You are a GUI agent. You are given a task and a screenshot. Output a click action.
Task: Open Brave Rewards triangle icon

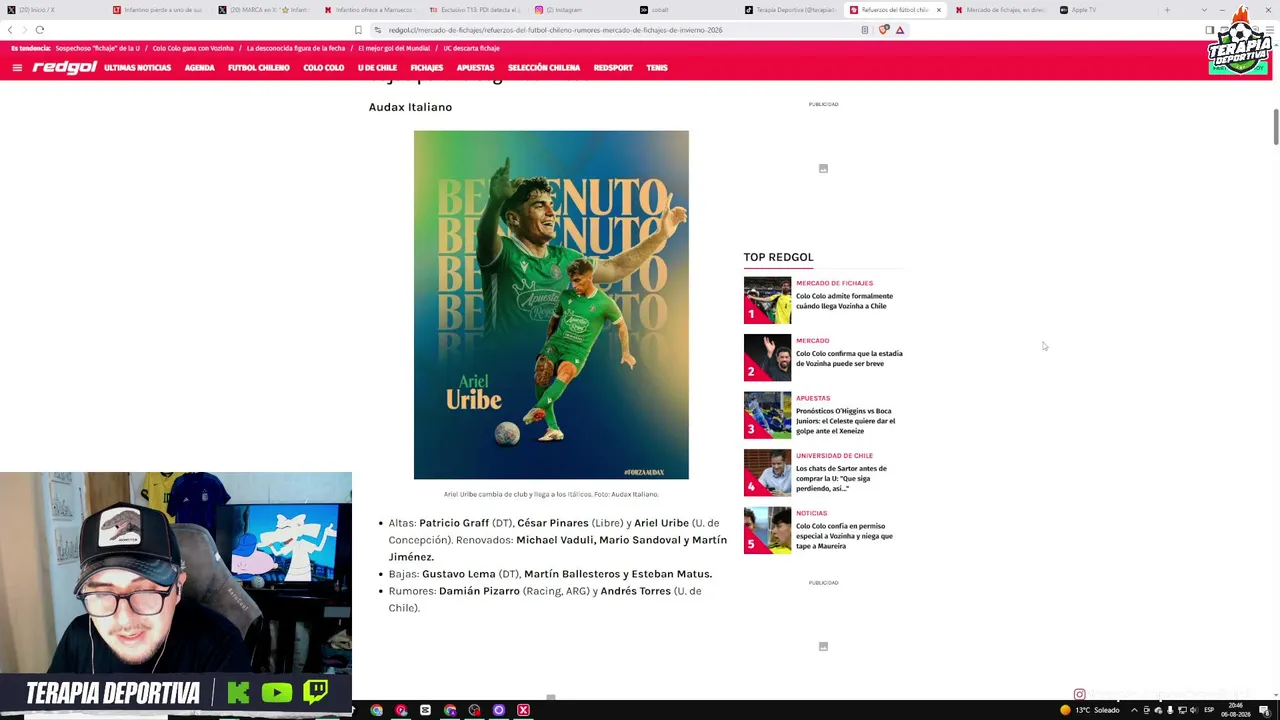coord(900,30)
